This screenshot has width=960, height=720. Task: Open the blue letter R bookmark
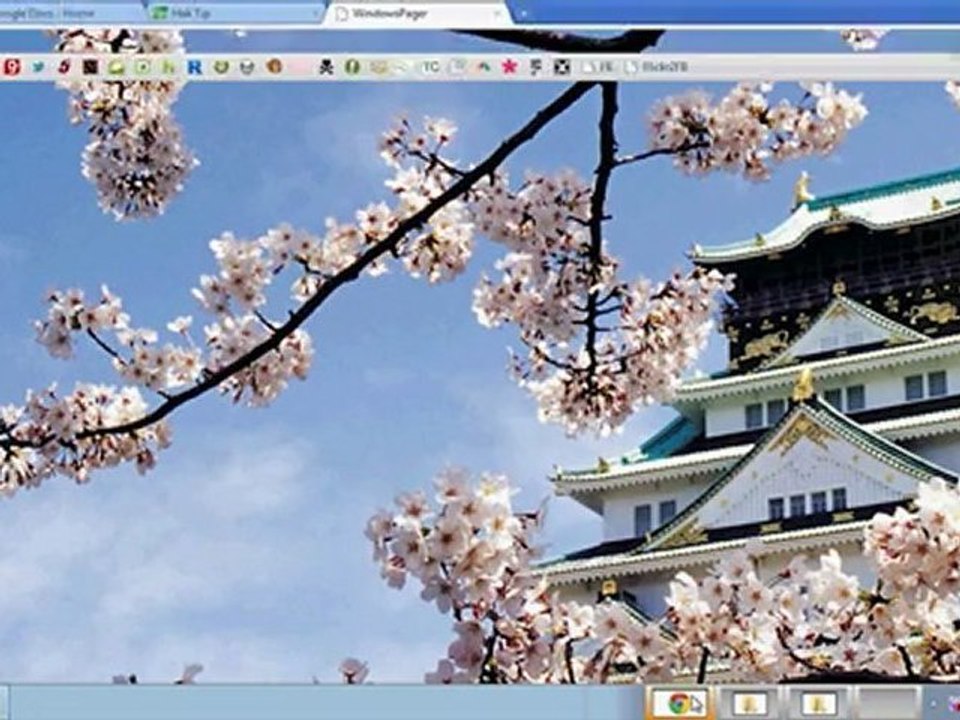point(195,66)
